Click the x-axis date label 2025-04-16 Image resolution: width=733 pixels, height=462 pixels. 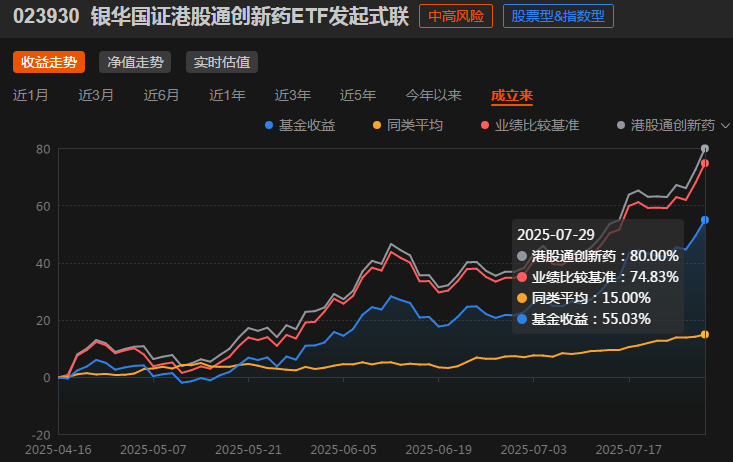[x=58, y=450]
